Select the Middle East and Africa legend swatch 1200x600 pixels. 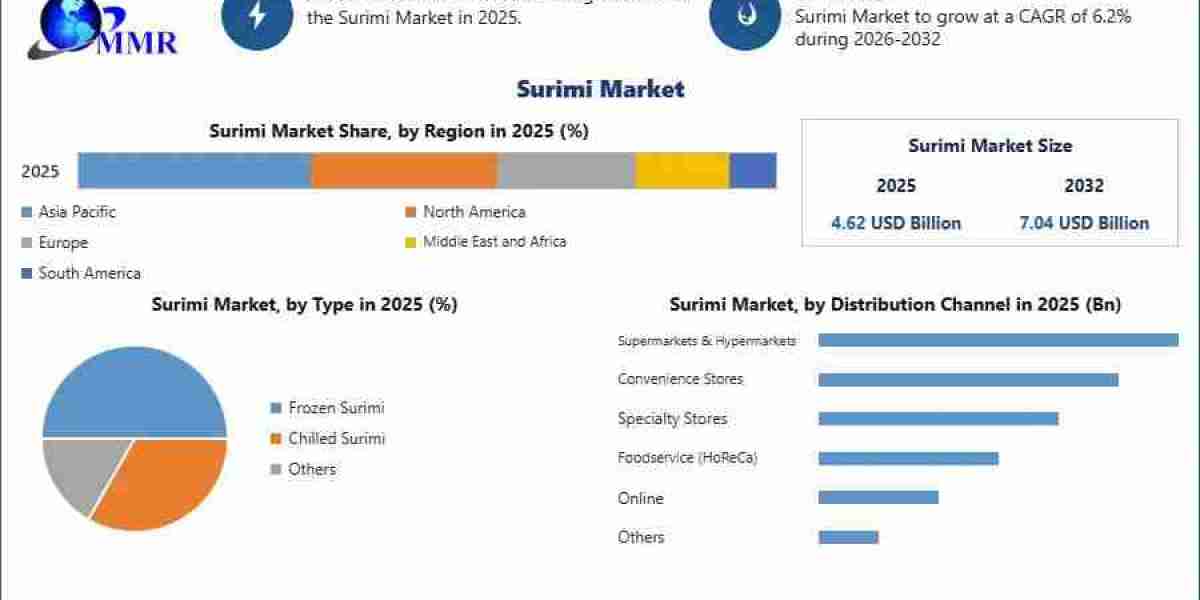[x=410, y=242]
